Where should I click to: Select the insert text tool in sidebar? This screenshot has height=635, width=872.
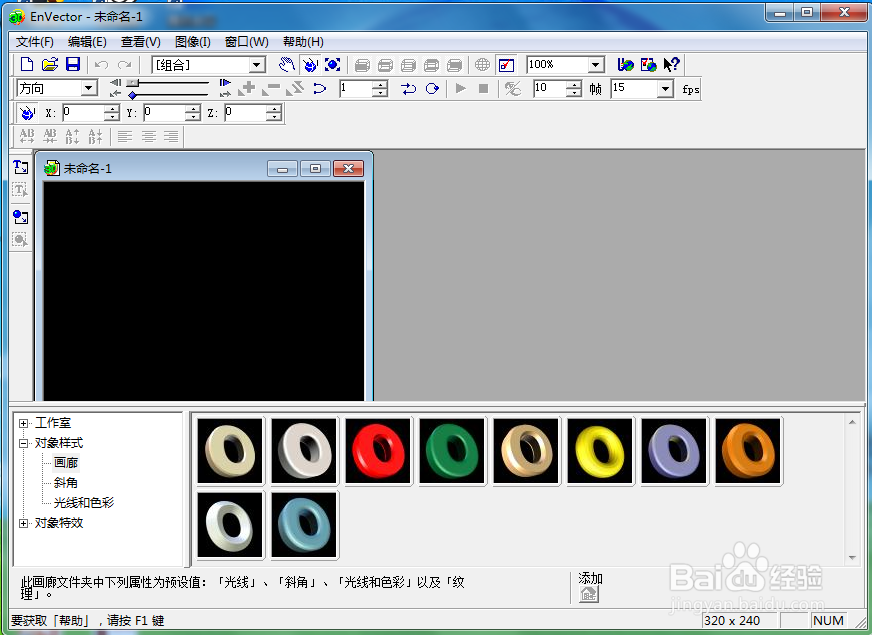point(21,166)
